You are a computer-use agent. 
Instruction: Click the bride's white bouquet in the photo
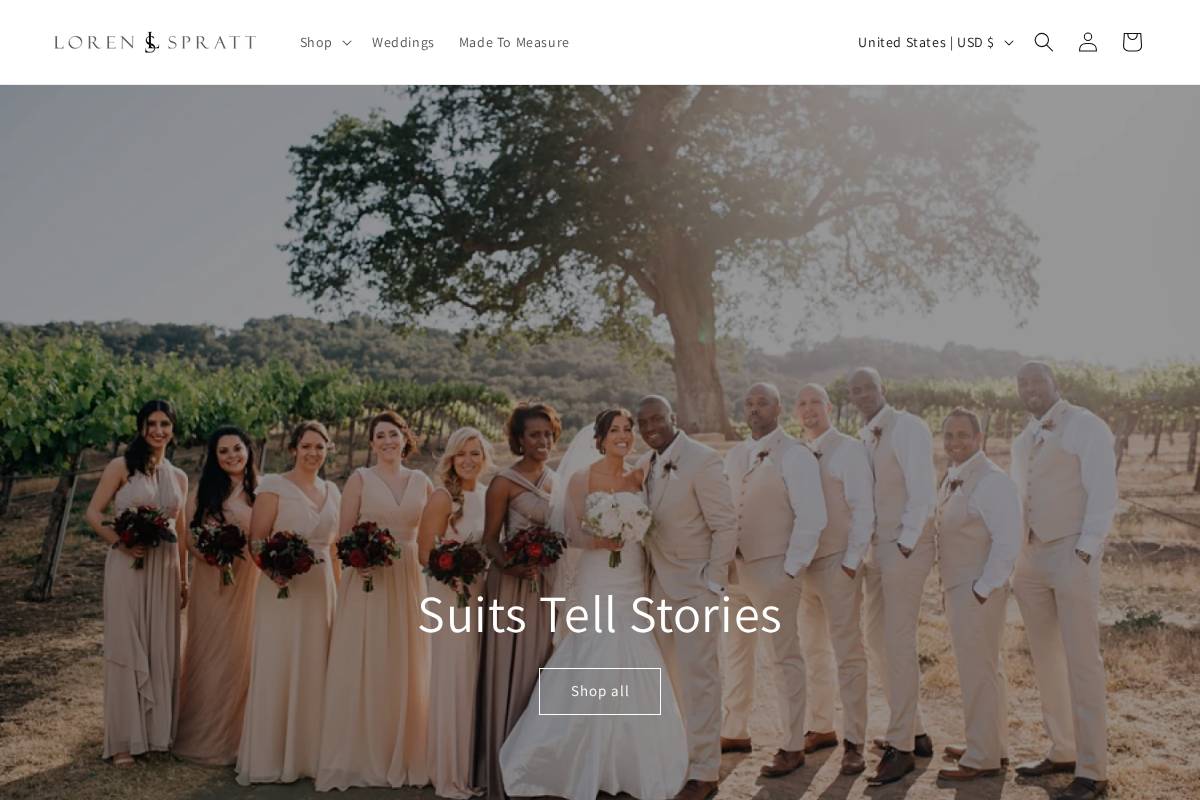(x=617, y=520)
